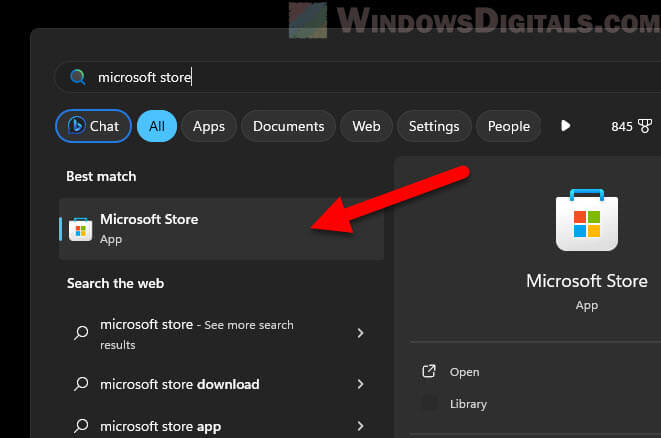Switch to the People filter tab
661x438 pixels.
(x=508, y=126)
